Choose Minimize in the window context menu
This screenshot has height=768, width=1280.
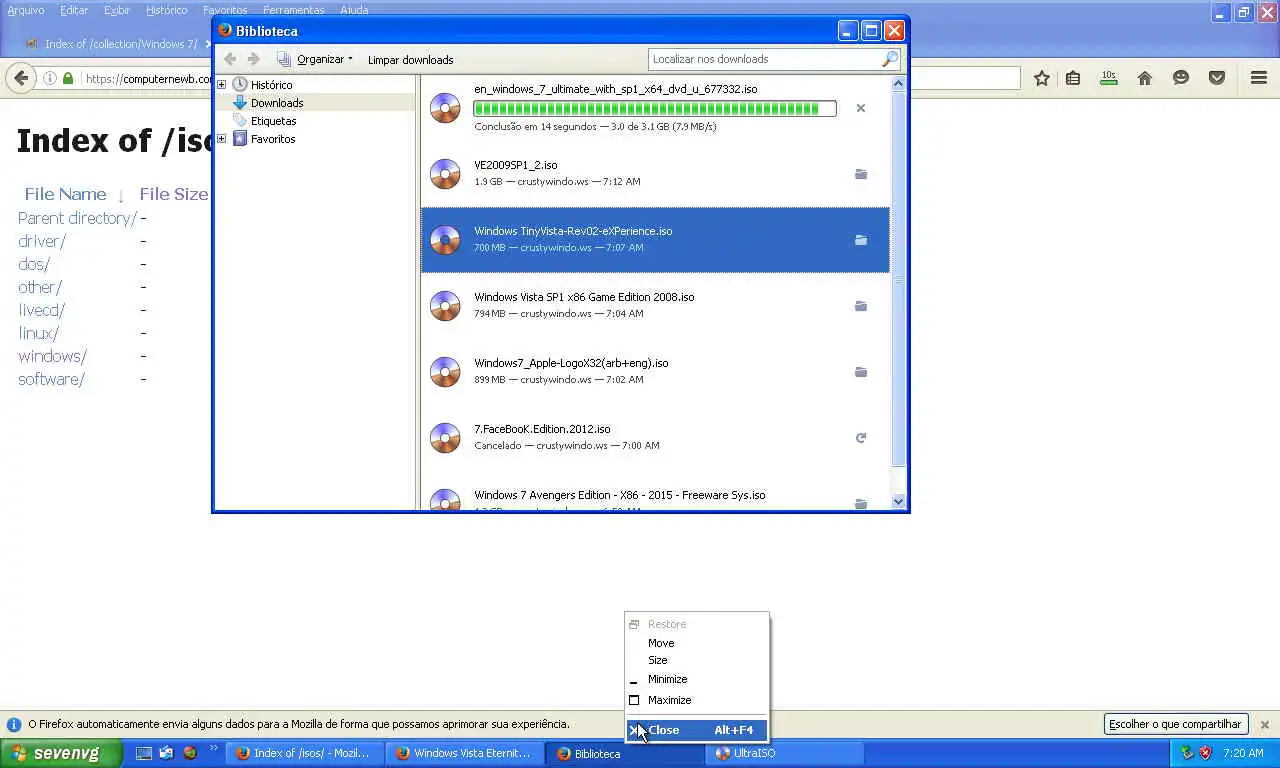[x=697, y=679]
